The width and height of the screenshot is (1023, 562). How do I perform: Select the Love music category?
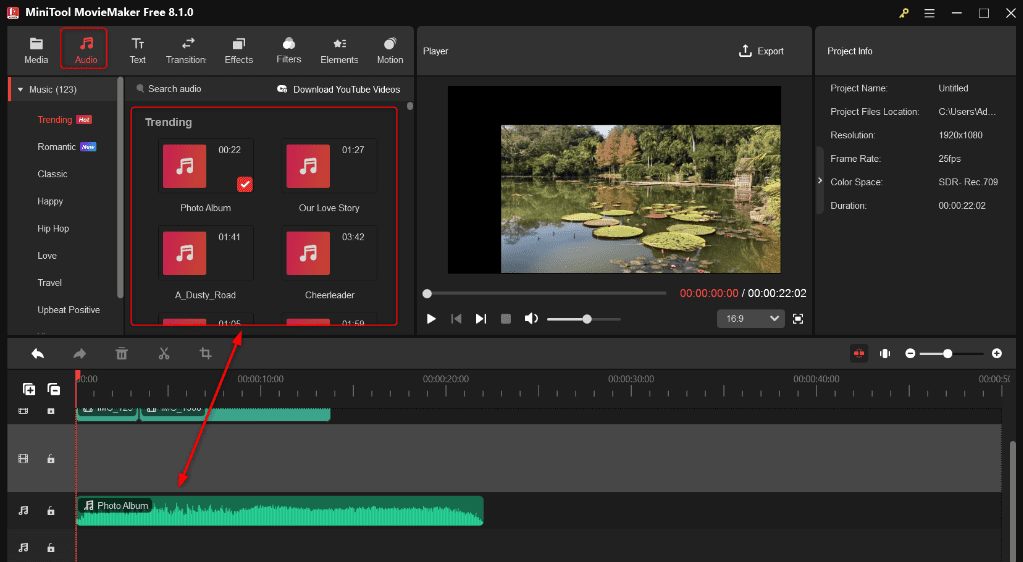coord(47,256)
